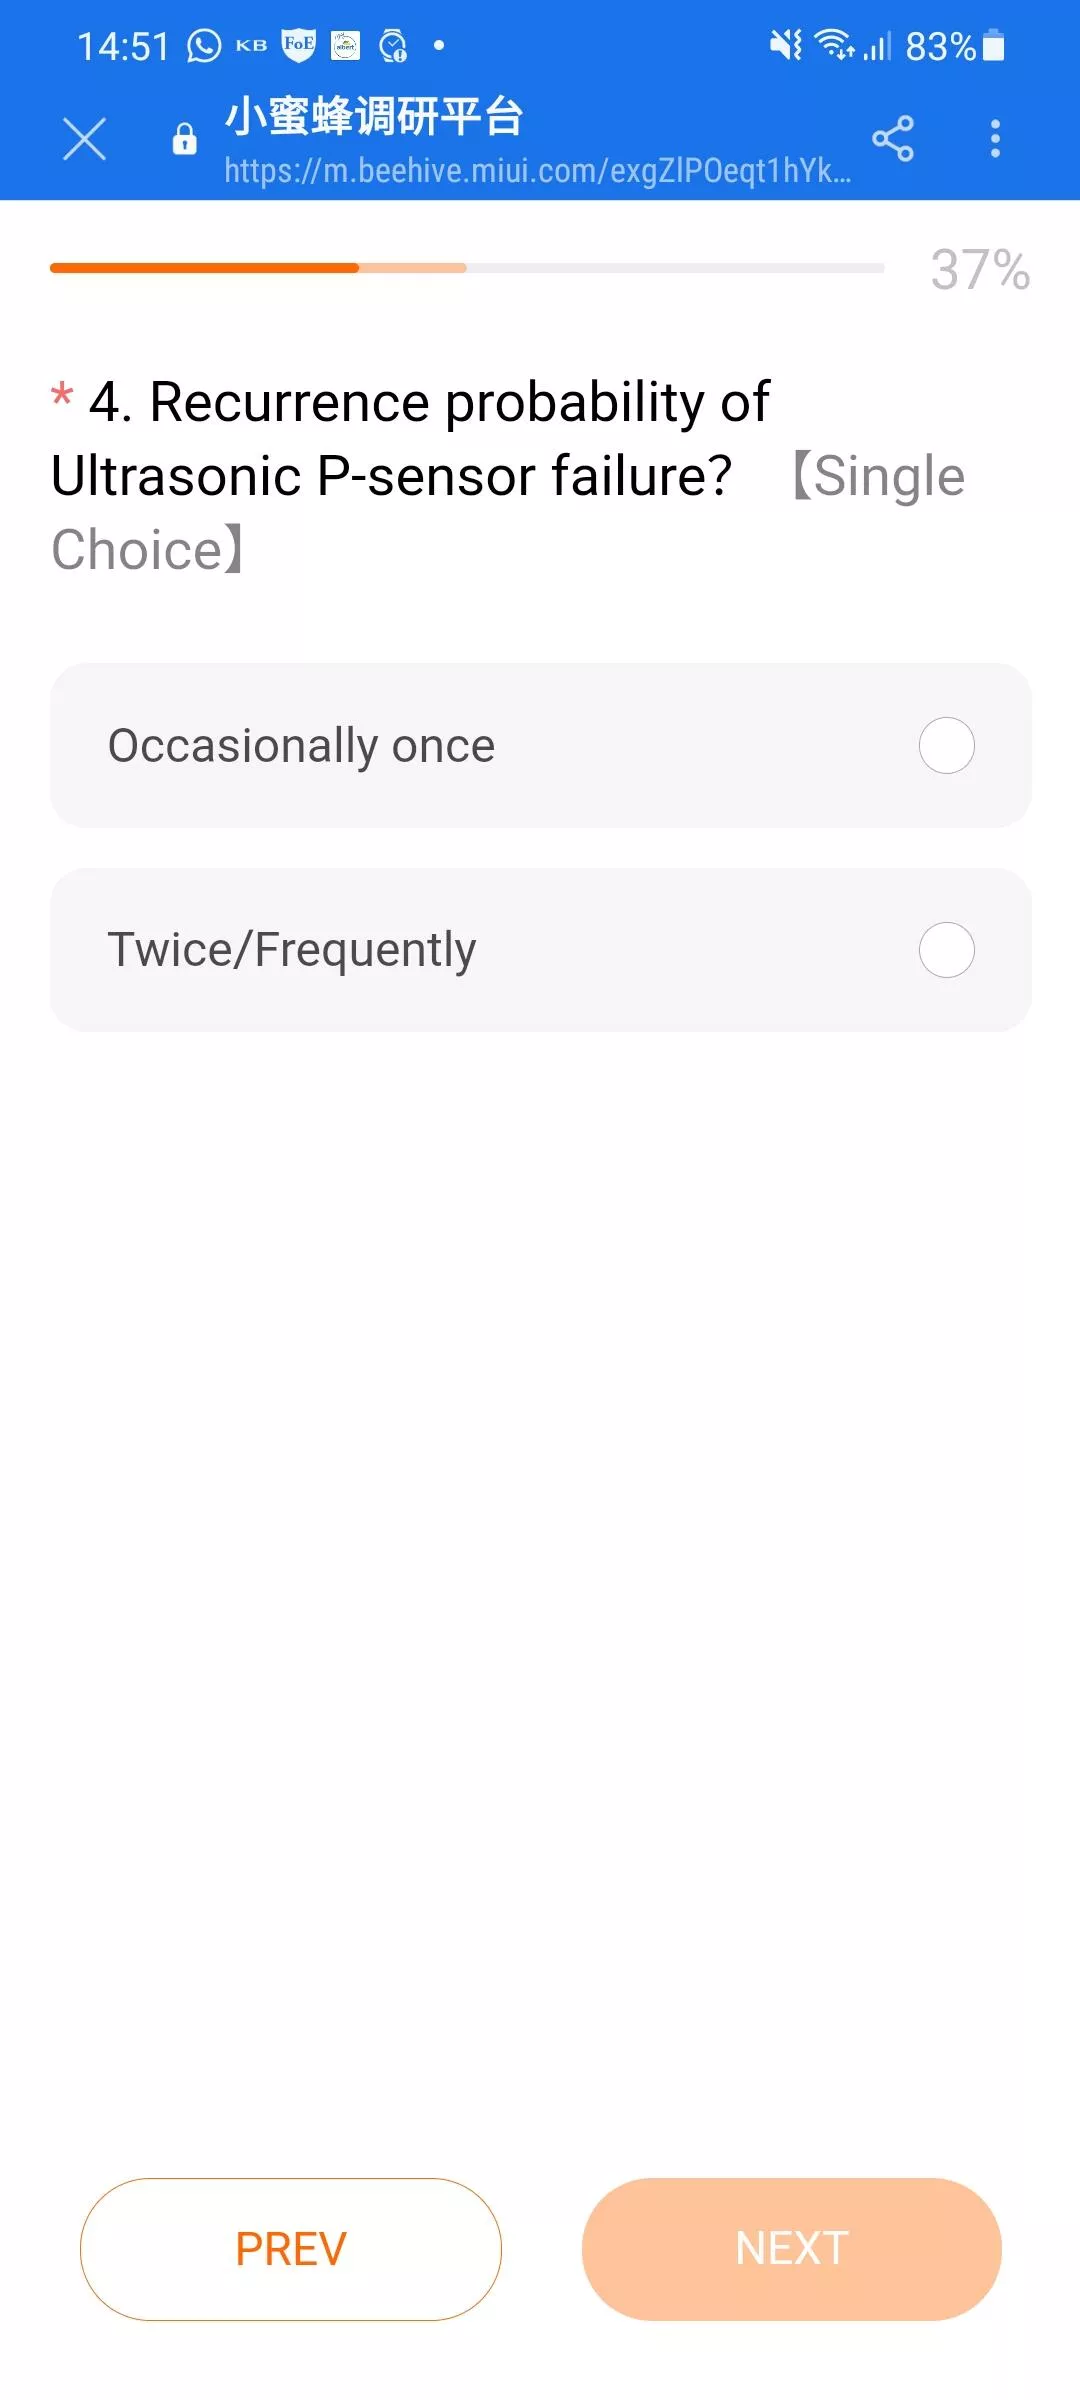
Task: Select the Occasionally once radio button
Action: coord(947,745)
